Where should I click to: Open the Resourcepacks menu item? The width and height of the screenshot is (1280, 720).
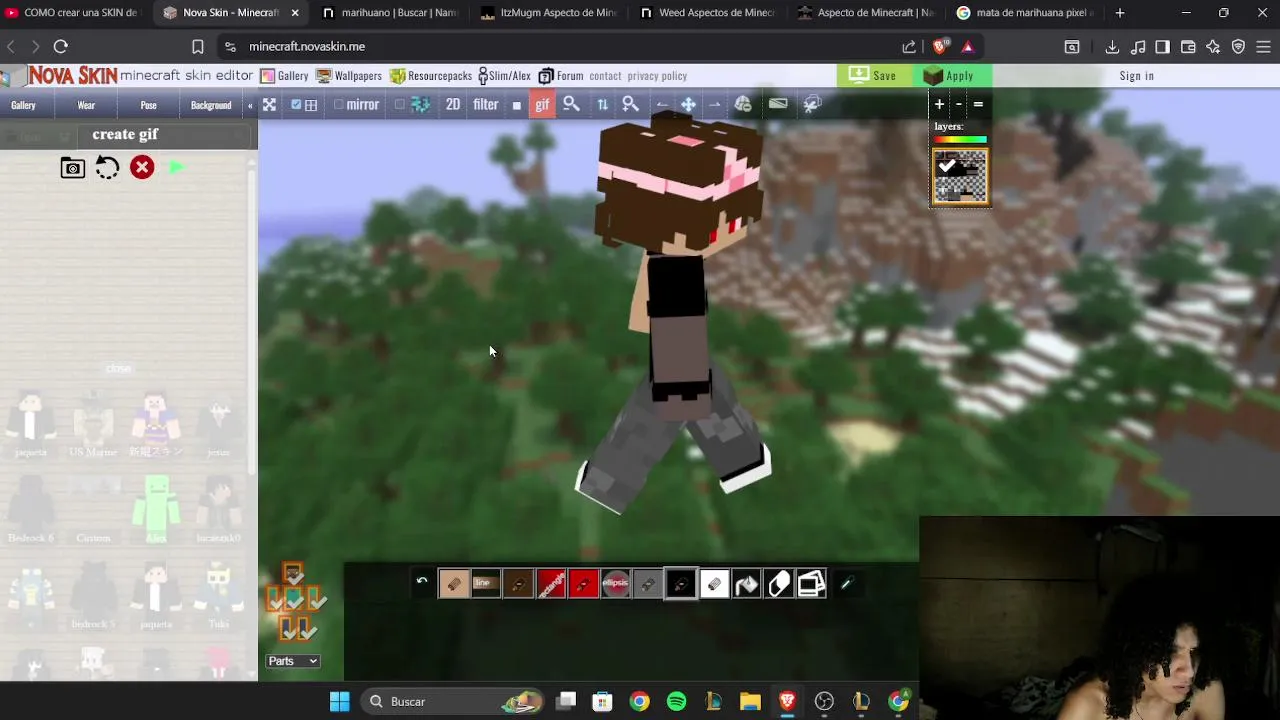(431, 76)
